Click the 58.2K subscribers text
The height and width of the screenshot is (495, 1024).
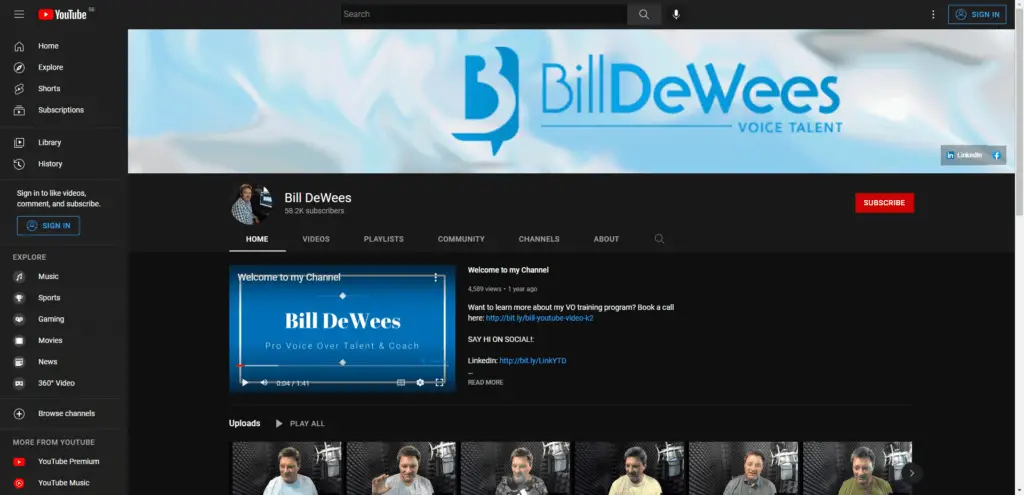tap(314, 212)
